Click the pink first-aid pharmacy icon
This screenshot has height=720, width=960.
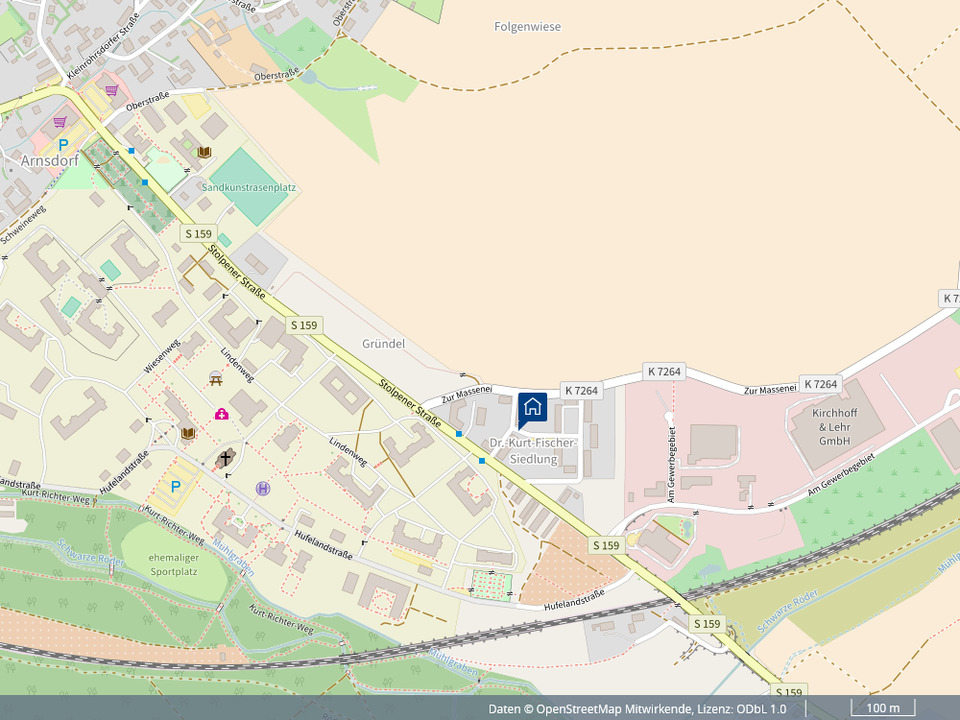tap(221, 413)
